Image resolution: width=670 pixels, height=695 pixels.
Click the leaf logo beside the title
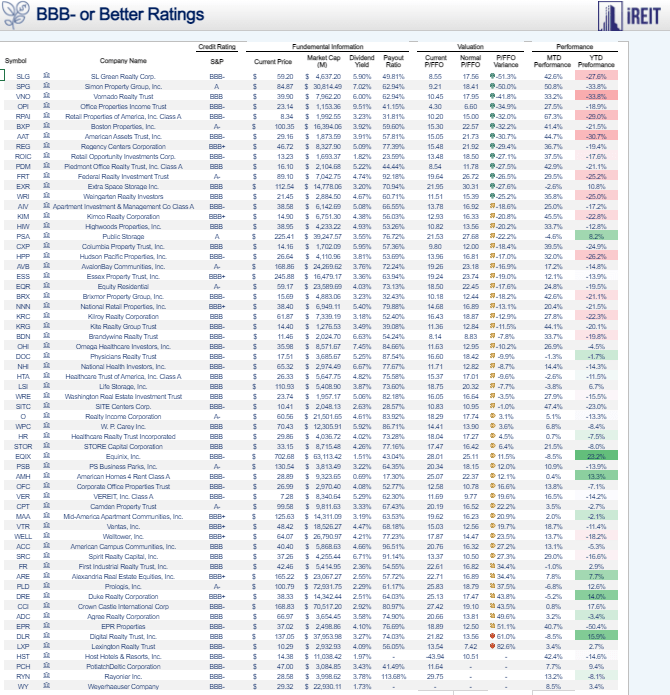[x=16, y=14]
